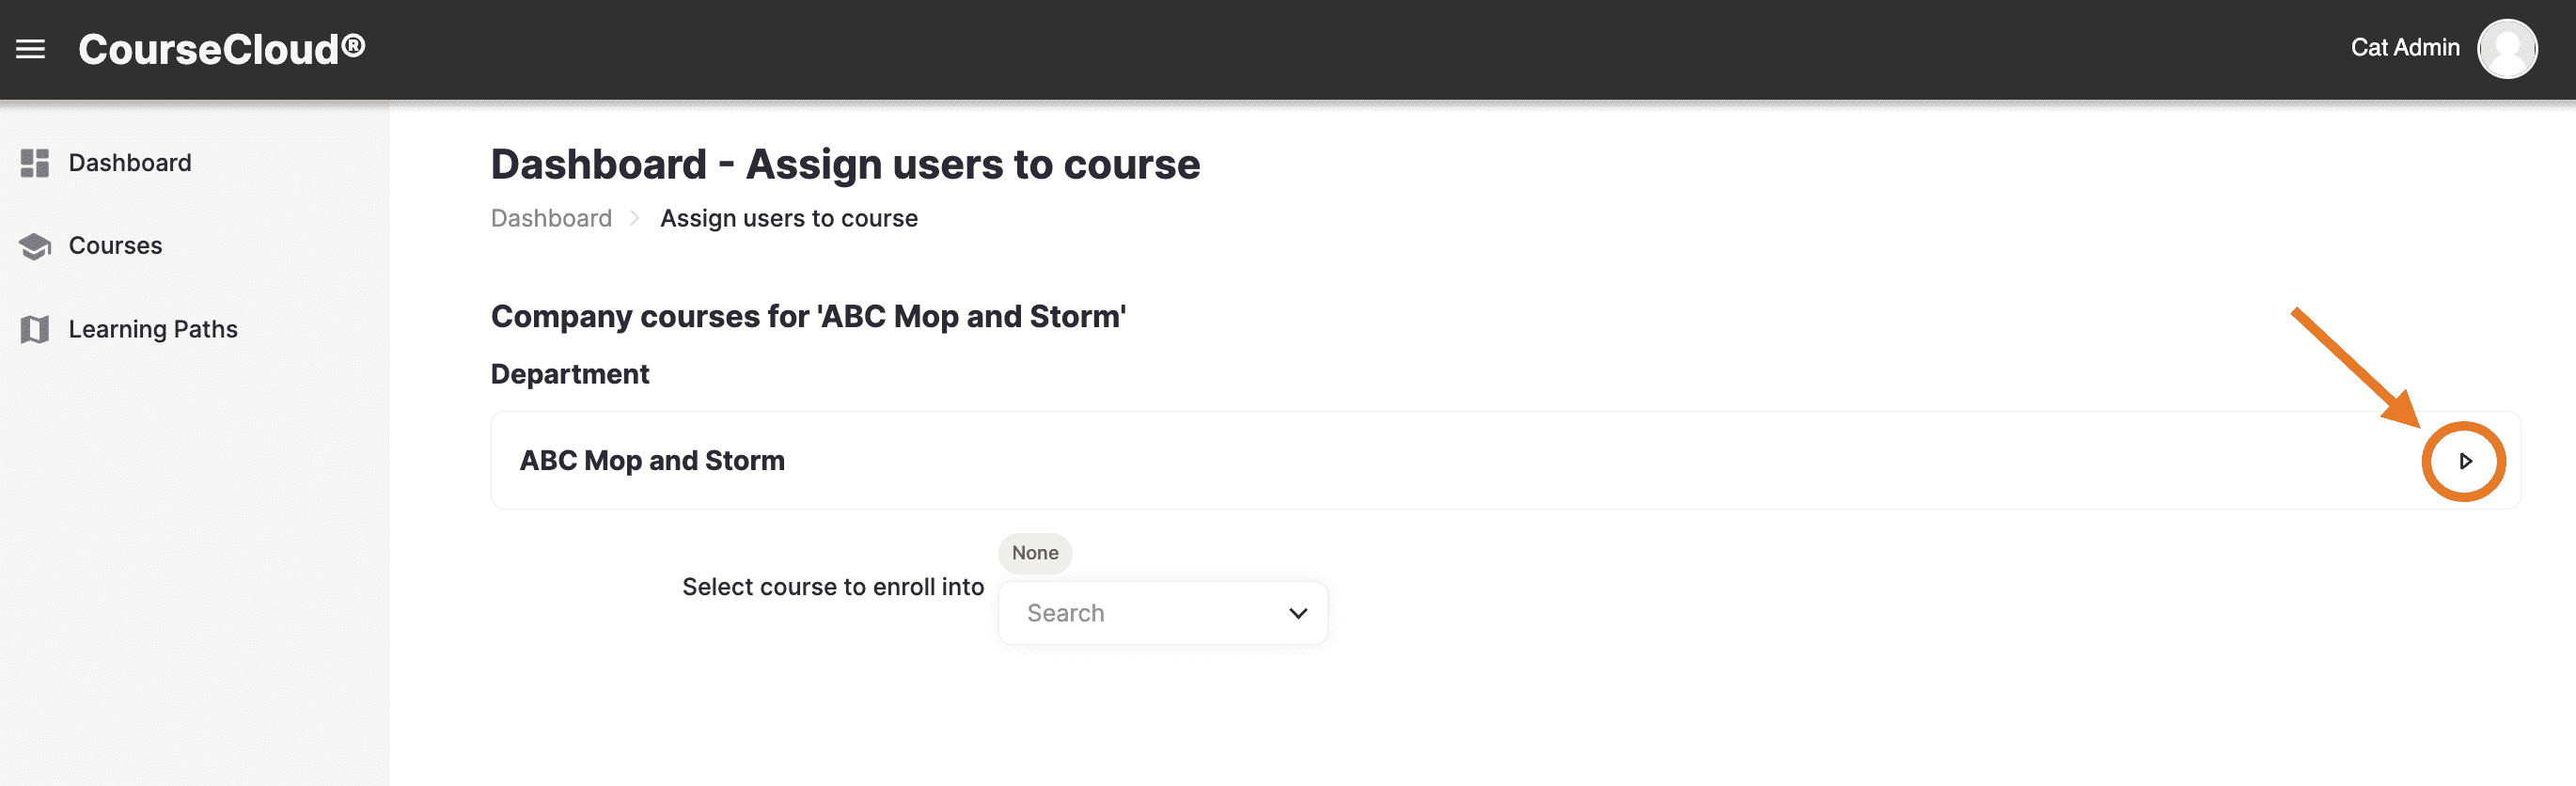Viewport: 2576px width, 786px height.
Task: Click the CourseCloud logo
Action: pos(222,49)
